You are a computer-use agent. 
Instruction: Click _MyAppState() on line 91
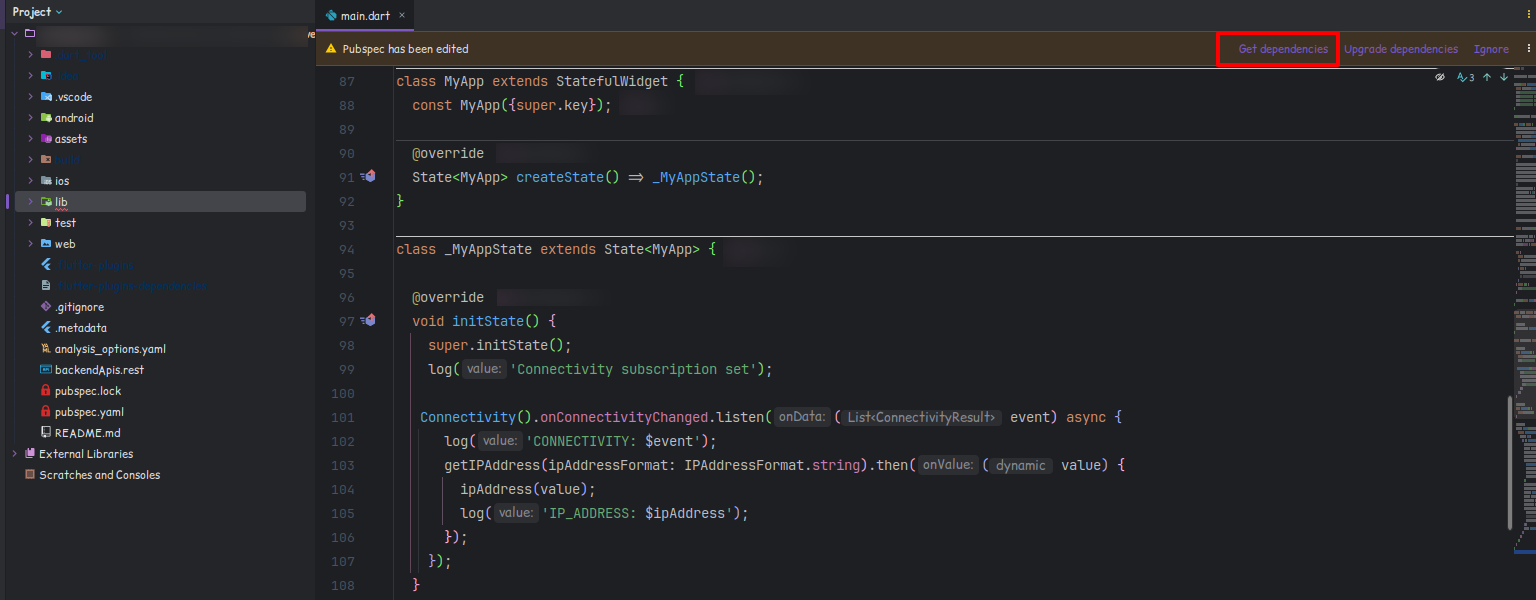tap(705, 177)
